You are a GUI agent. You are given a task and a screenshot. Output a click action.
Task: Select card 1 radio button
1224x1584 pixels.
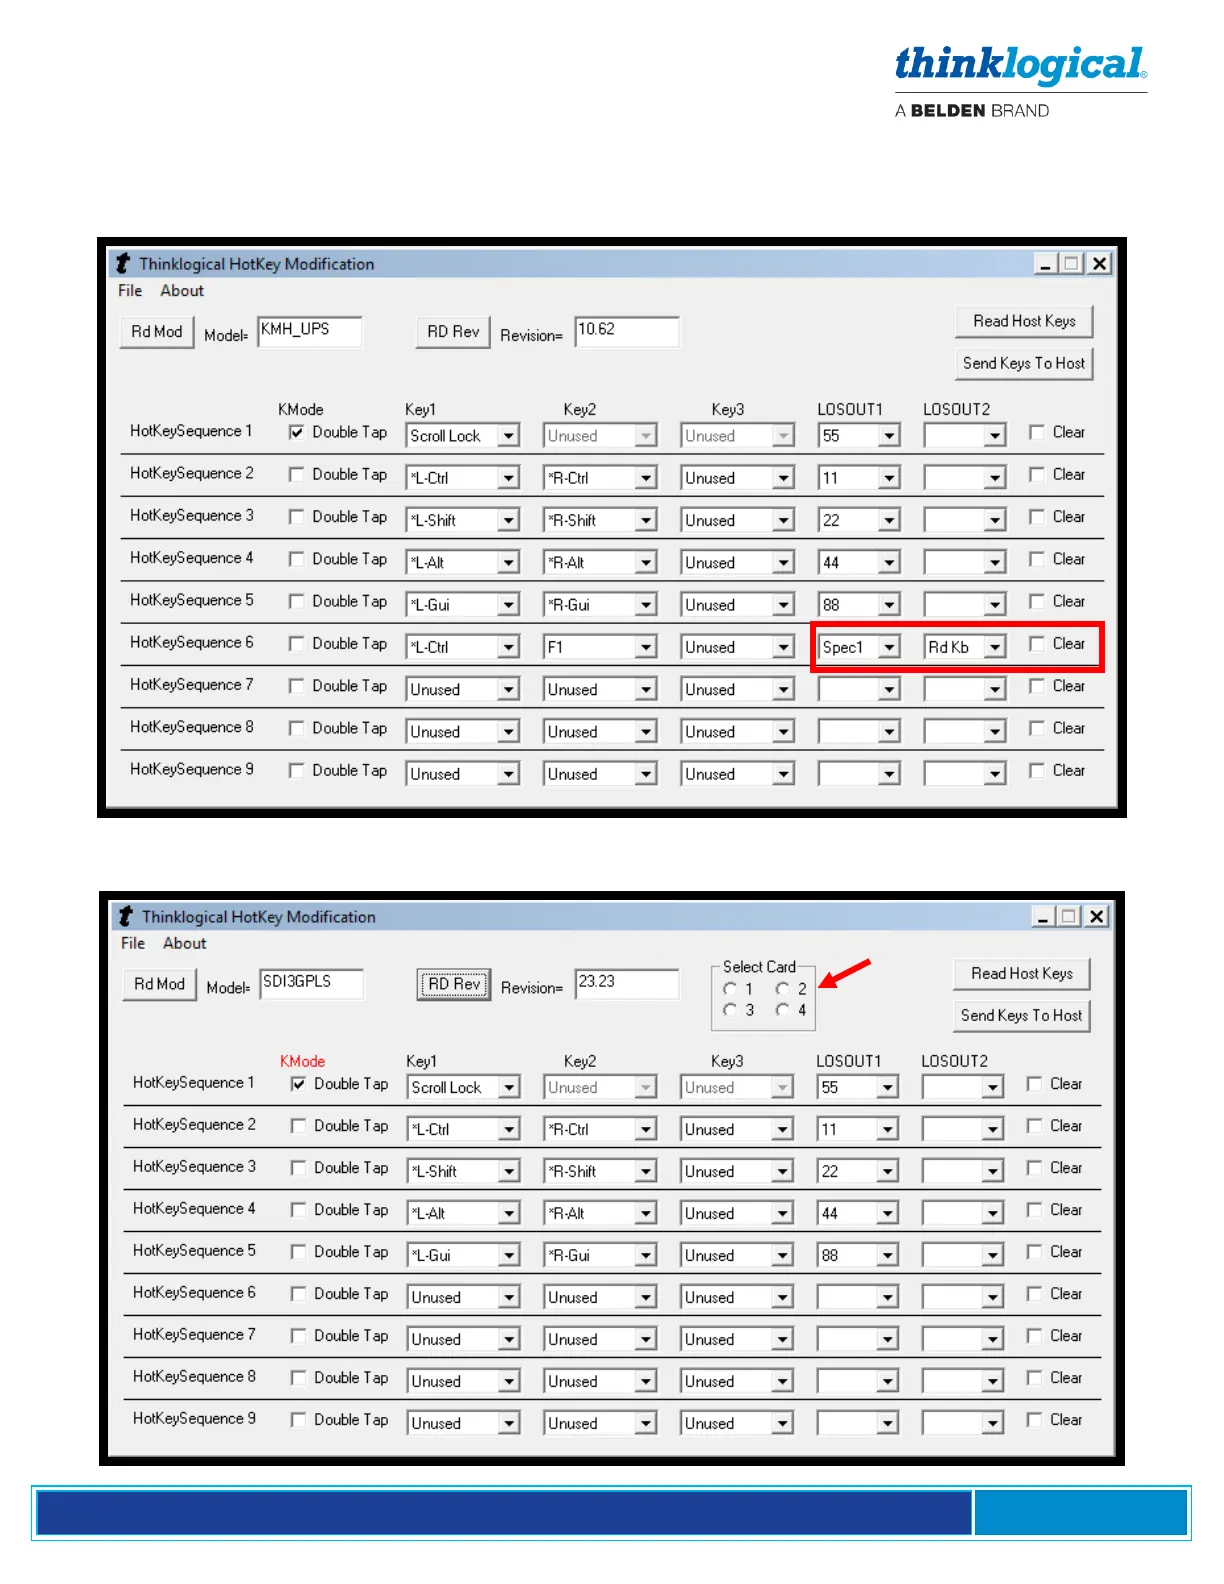point(731,988)
